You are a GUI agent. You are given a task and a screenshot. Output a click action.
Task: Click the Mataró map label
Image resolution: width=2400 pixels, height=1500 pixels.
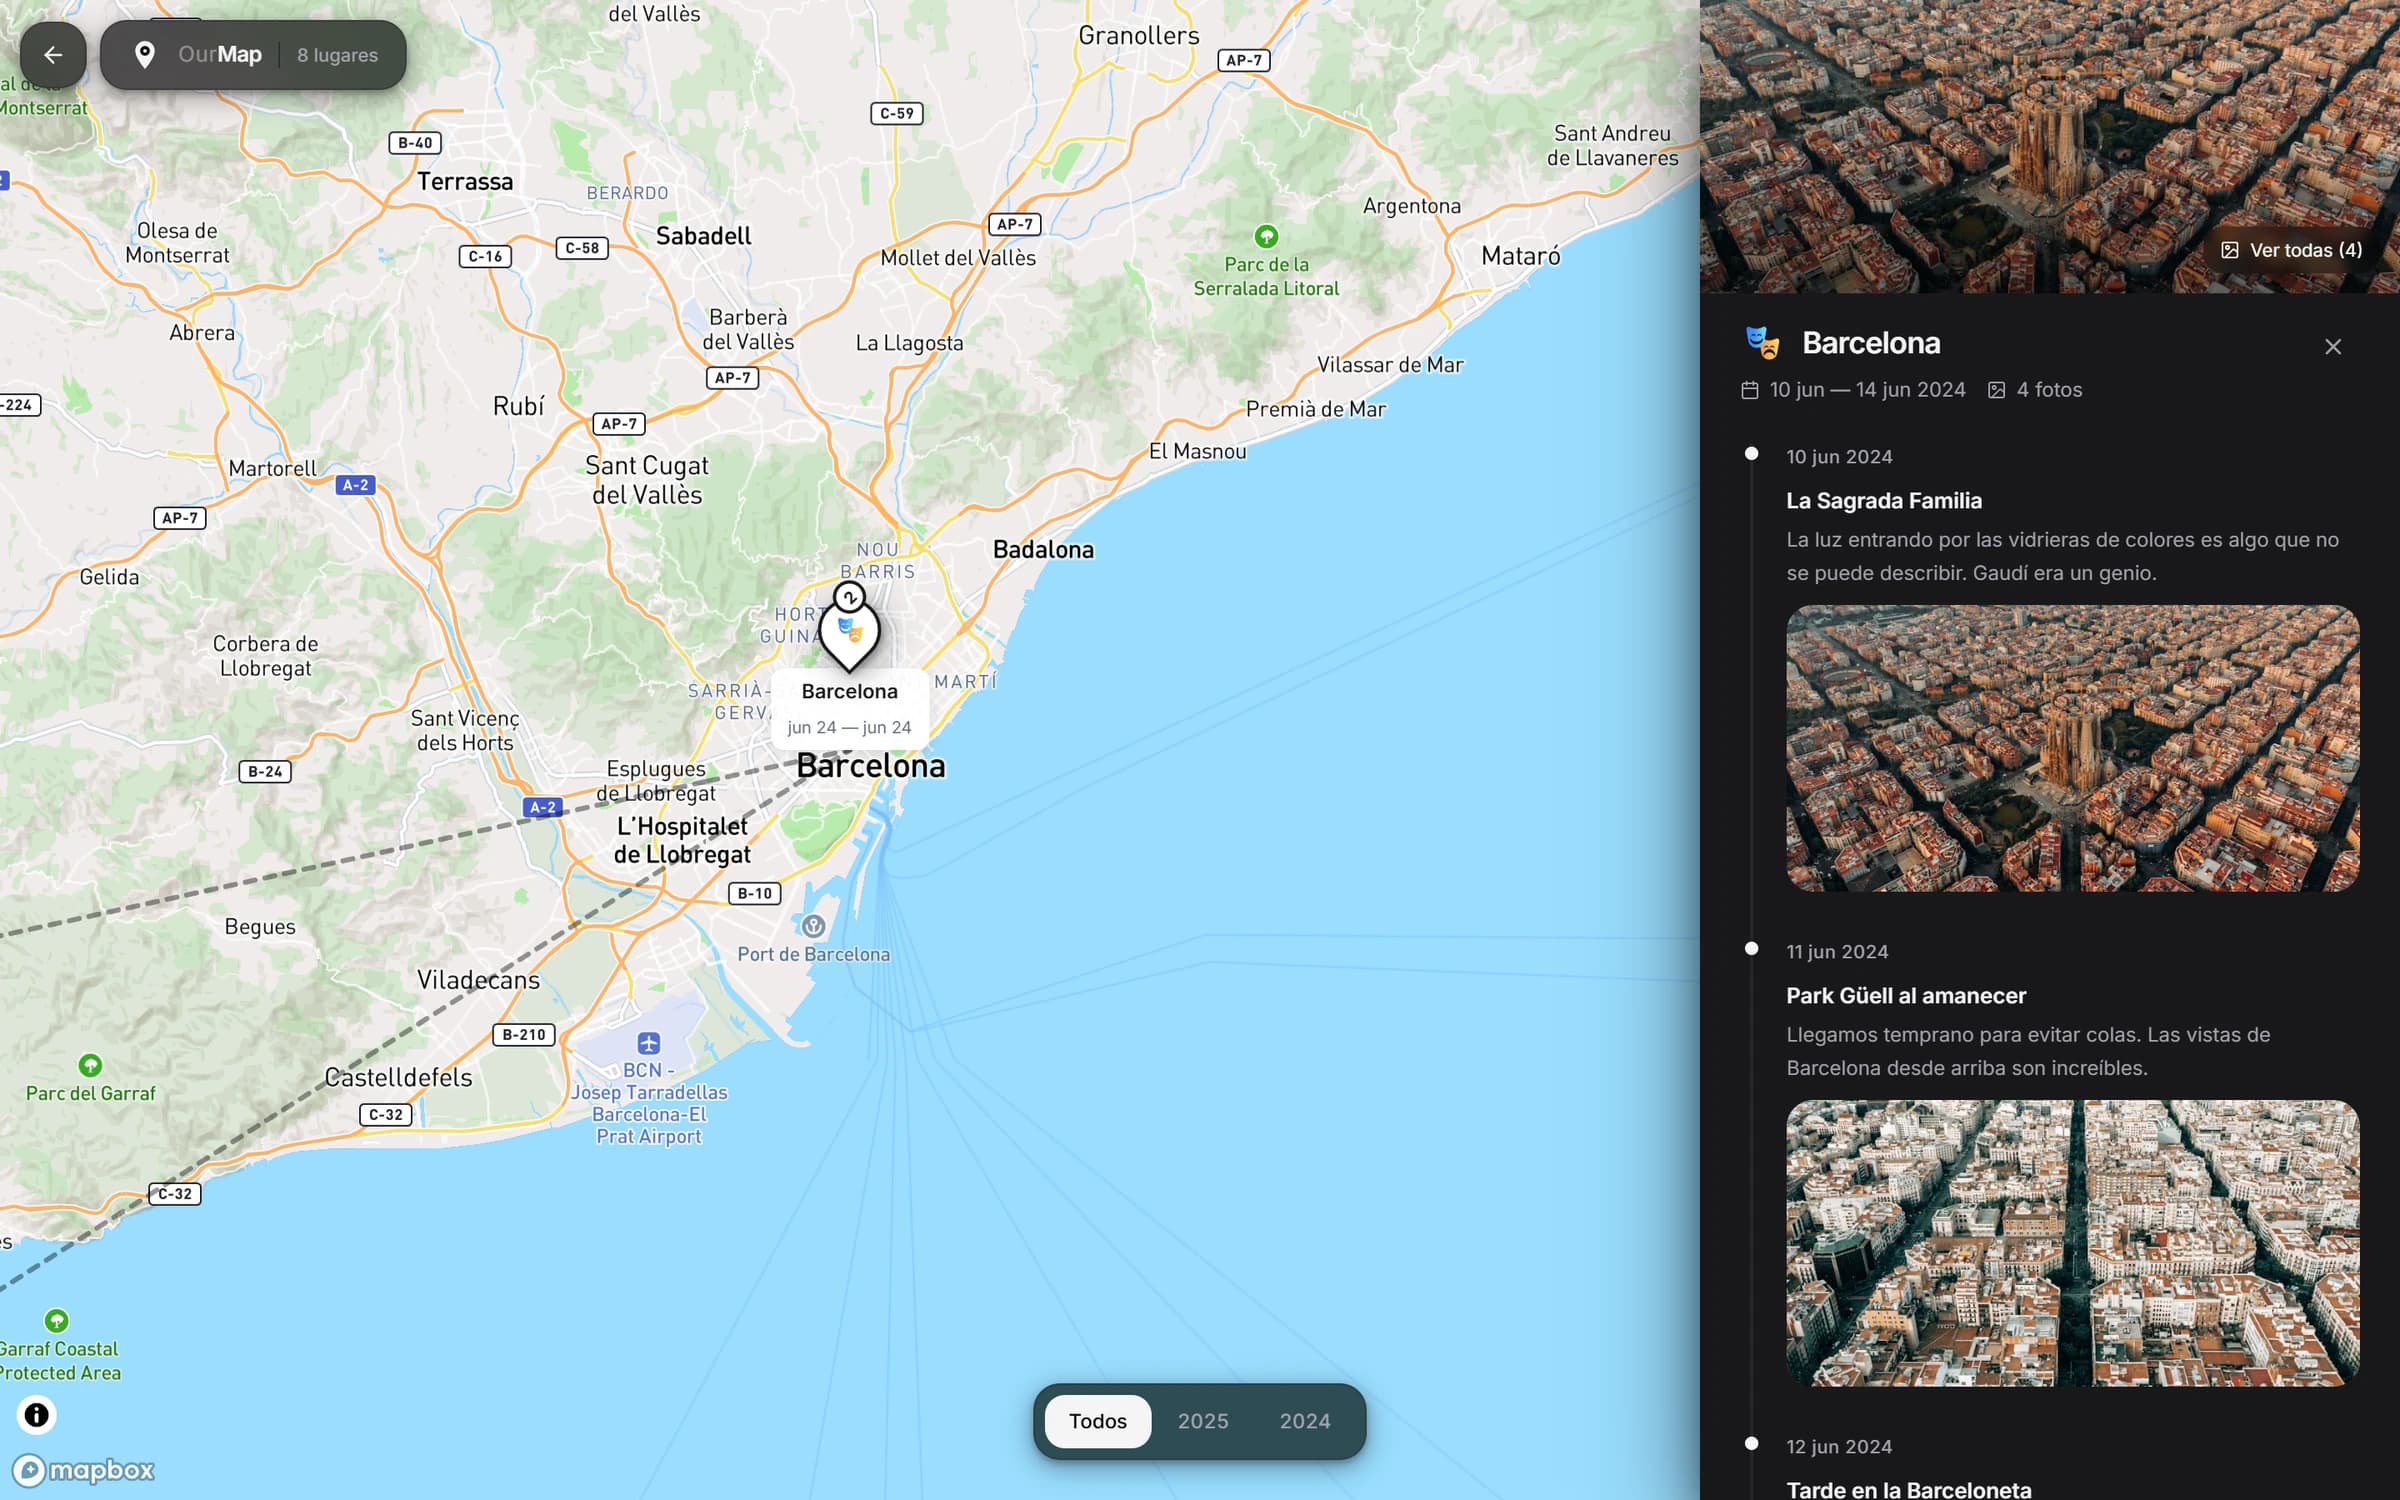[x=1520, y=256]
